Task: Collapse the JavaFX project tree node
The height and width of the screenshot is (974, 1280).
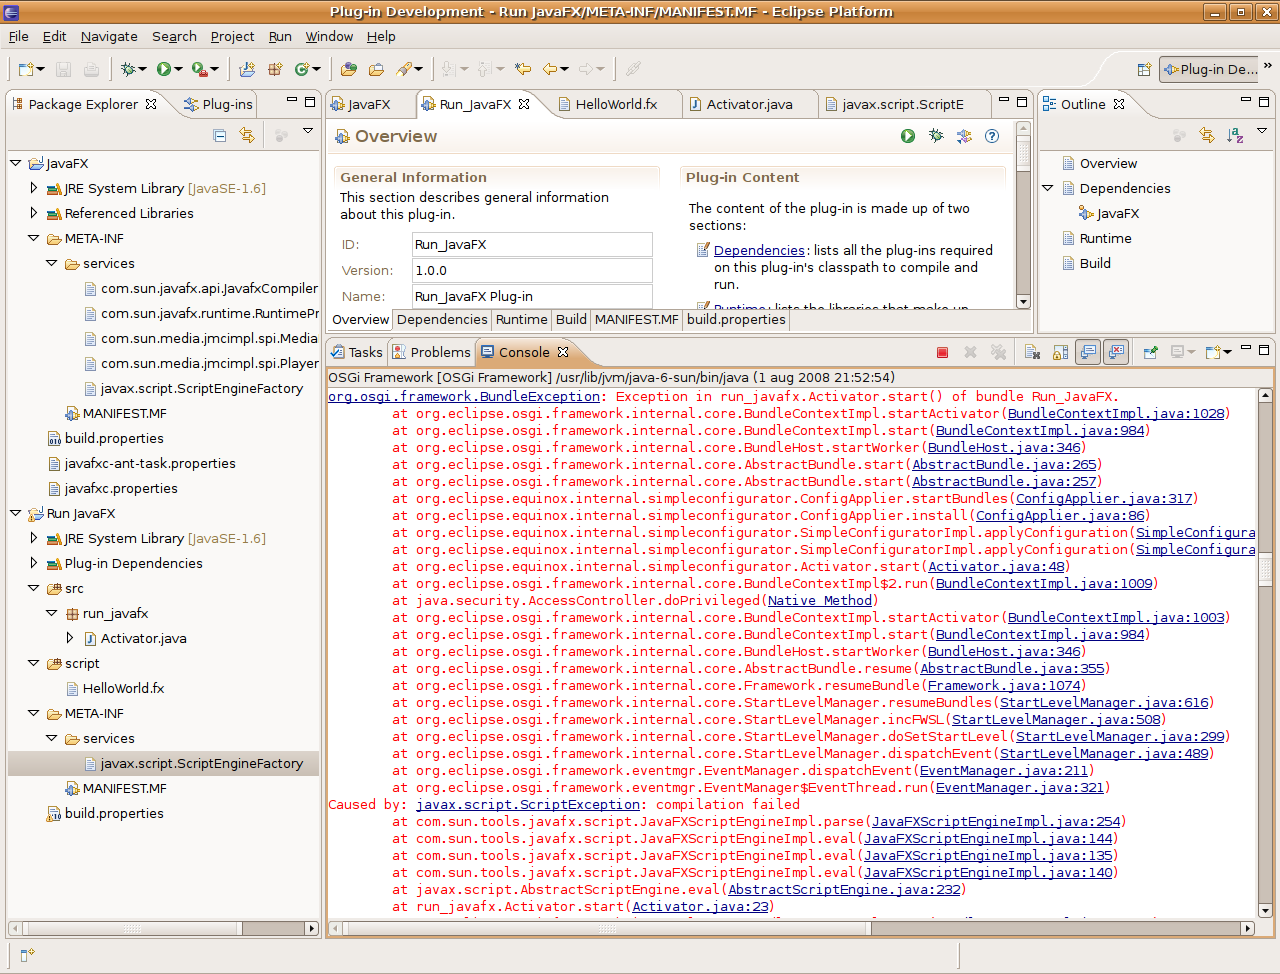Action: [x=15, y=163]
